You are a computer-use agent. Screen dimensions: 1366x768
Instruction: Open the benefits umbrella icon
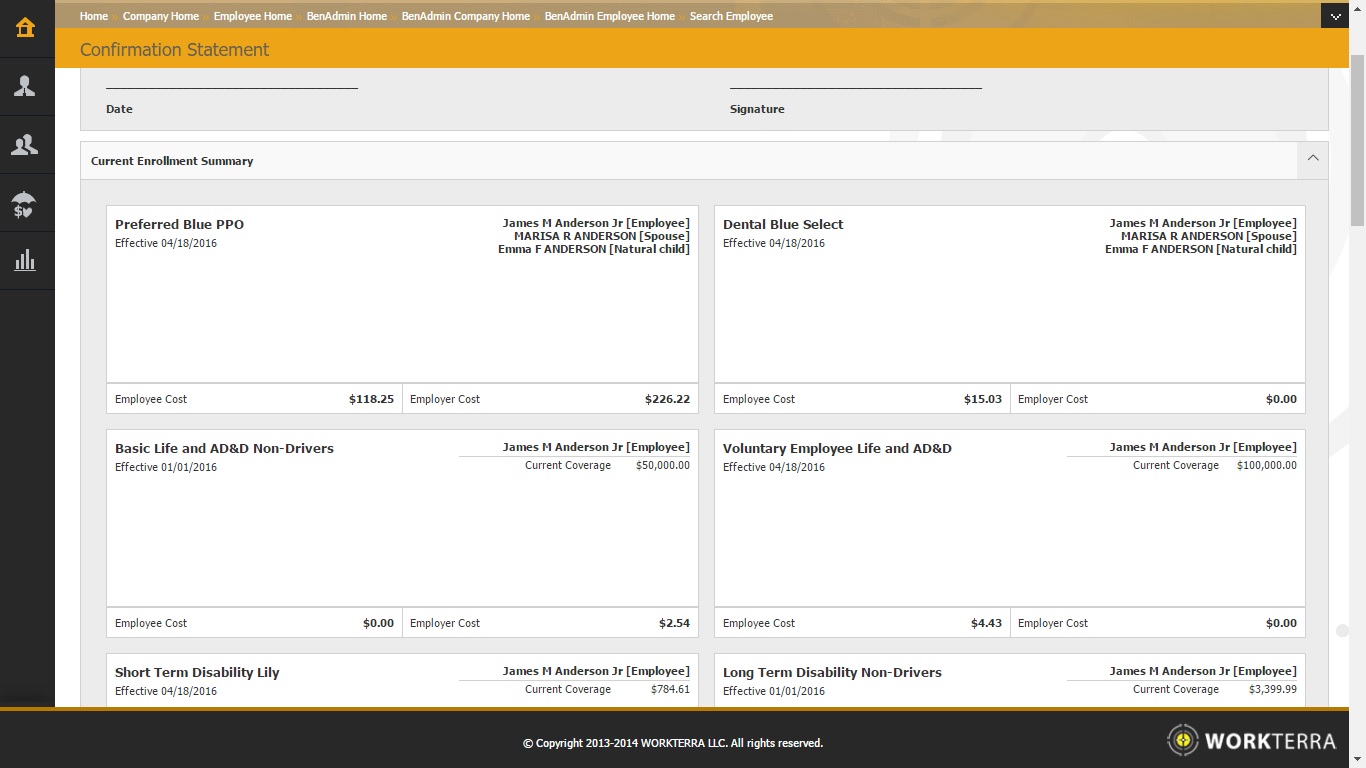point(25,204)
